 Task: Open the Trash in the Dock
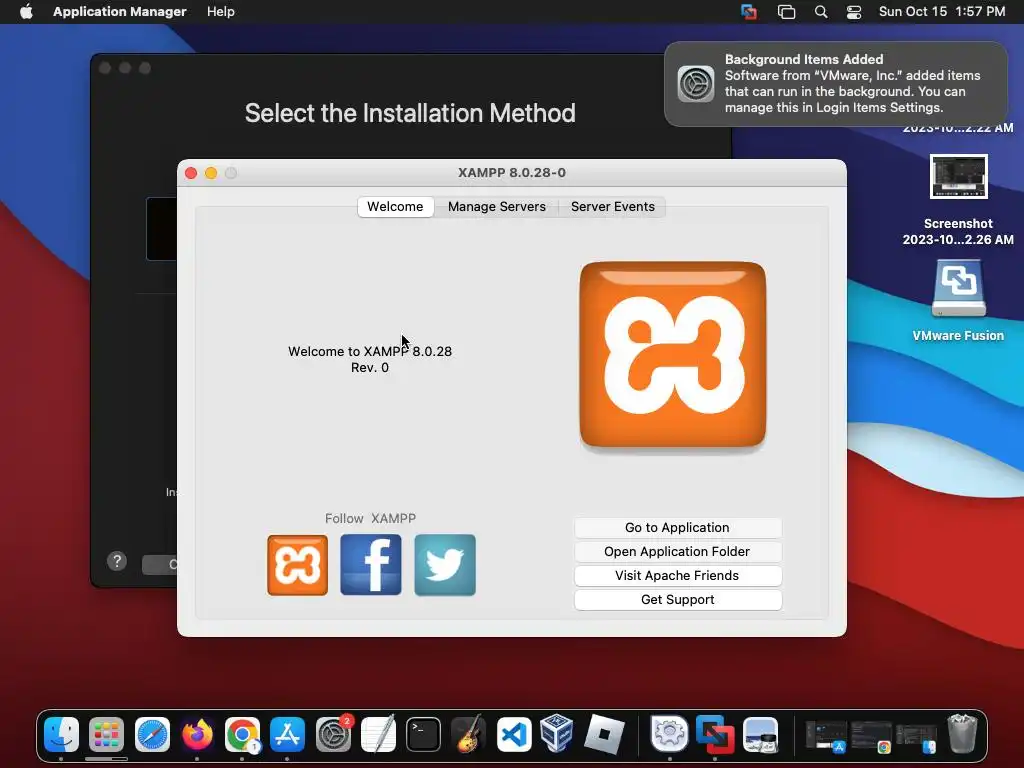pyautogui.click(x=962, y=734)
